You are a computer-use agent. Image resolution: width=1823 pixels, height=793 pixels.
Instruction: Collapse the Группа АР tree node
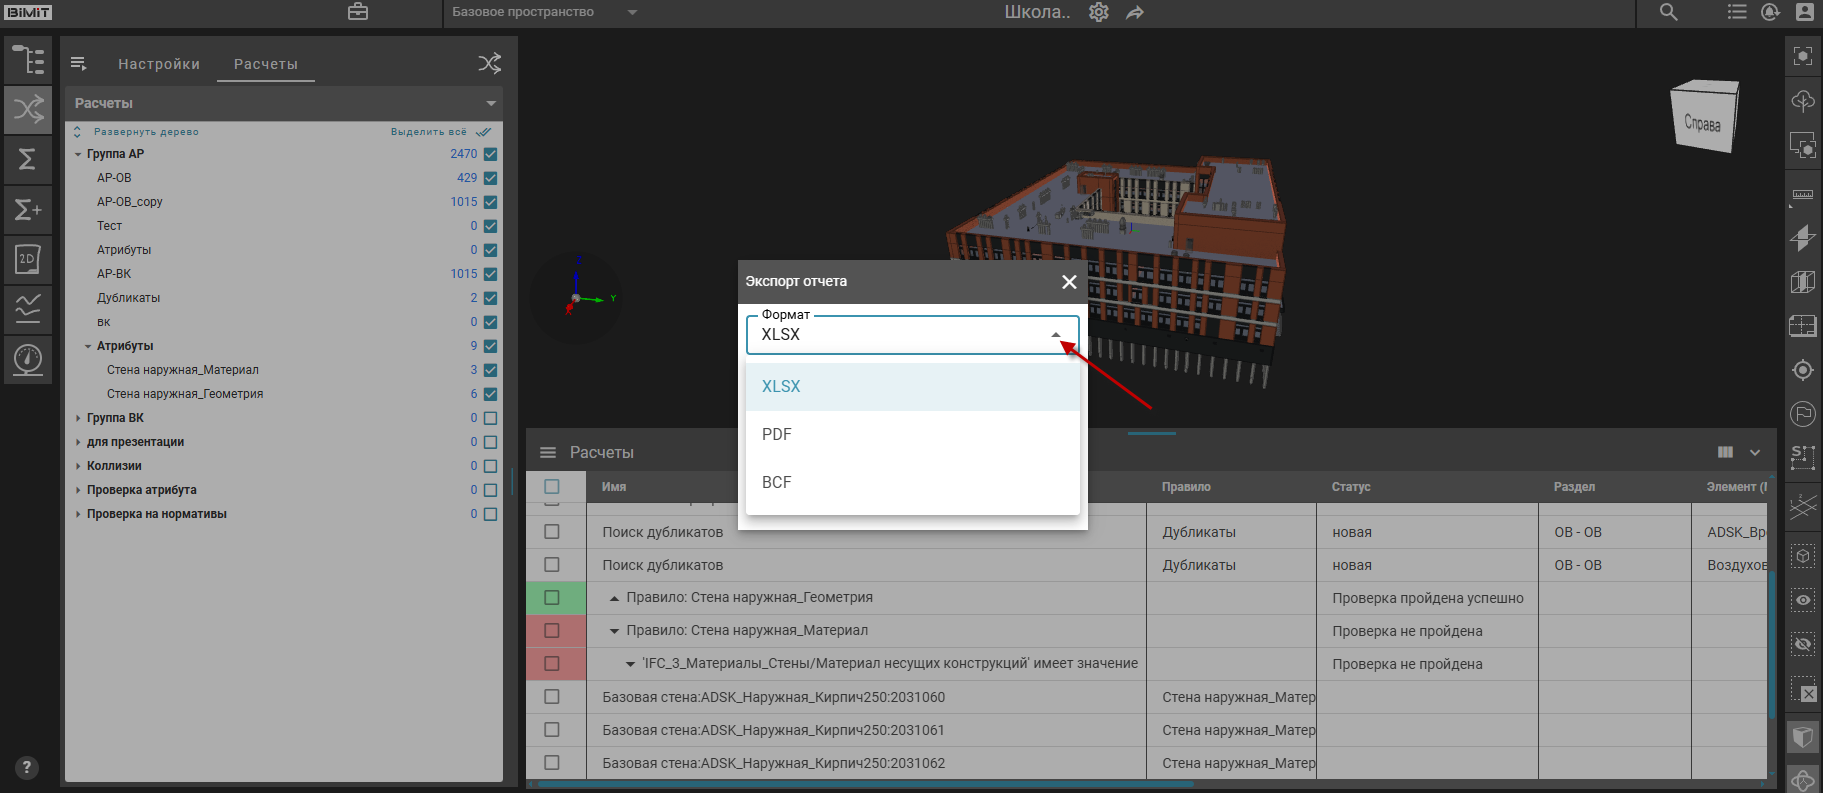[78, 154]
